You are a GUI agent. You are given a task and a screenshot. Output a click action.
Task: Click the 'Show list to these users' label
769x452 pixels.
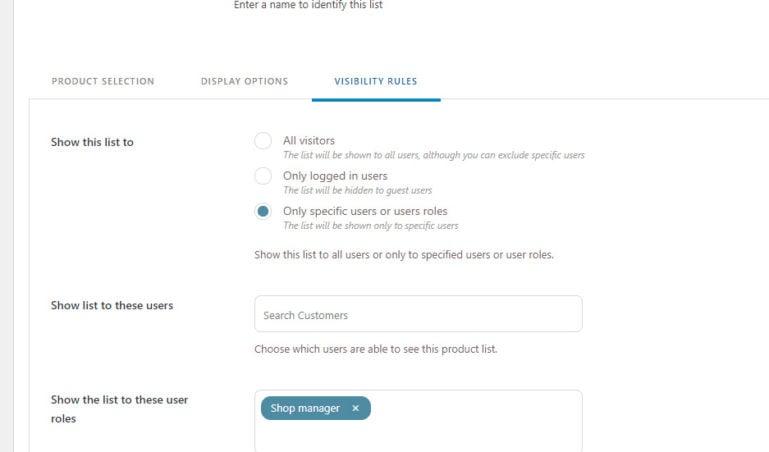(112, 305)
